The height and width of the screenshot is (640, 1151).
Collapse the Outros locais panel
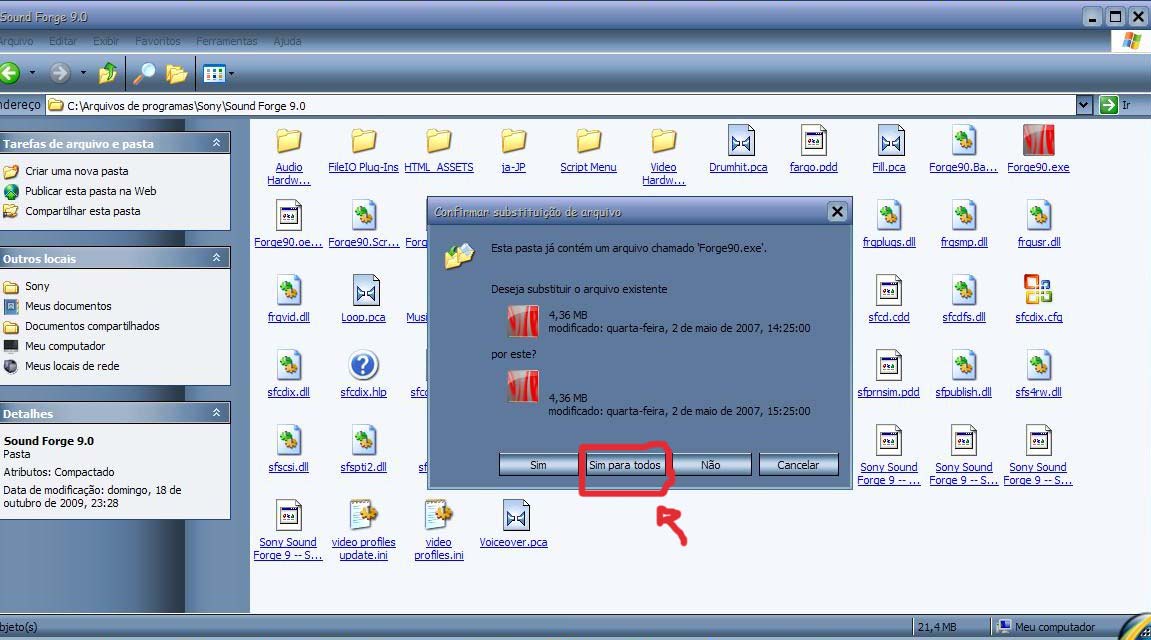coord(217,258)
